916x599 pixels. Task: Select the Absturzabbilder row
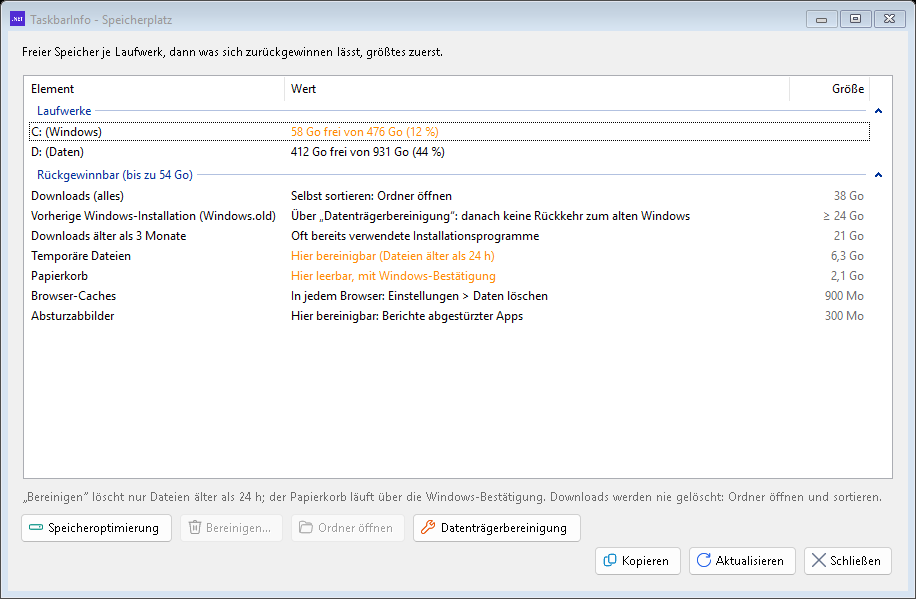coord(449,316)
